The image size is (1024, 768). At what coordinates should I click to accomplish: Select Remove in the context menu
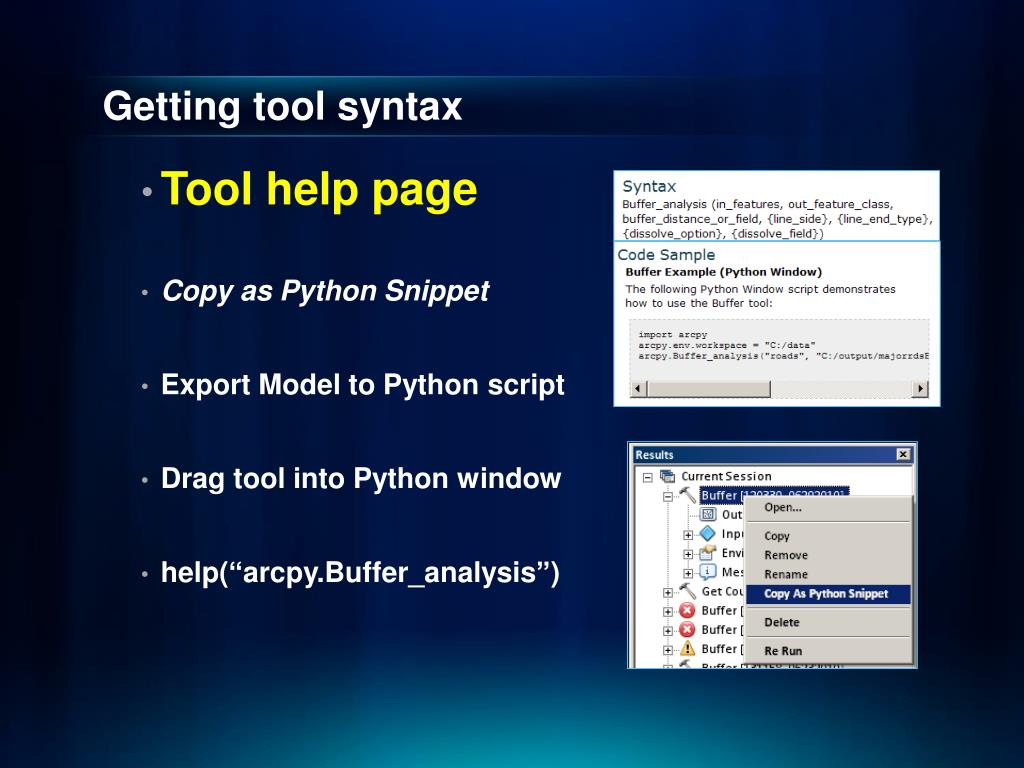828,555
